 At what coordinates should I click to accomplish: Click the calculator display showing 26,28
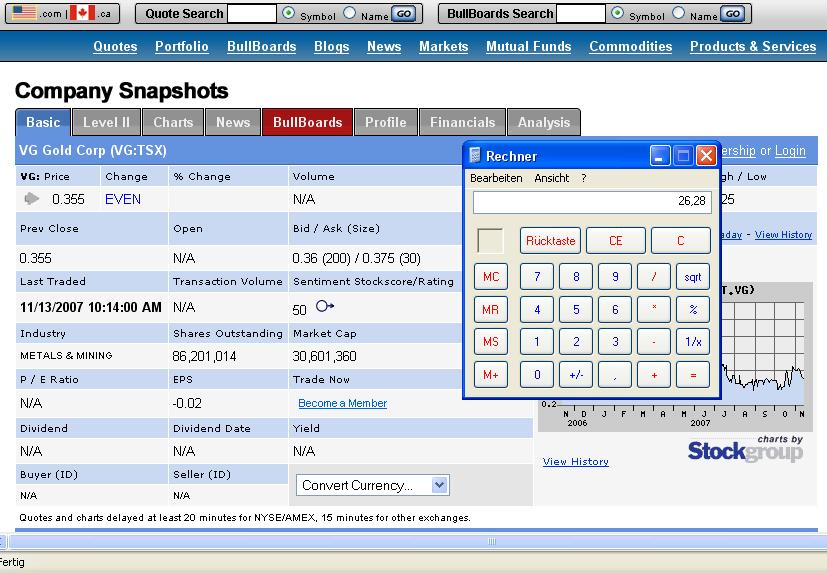pos(592,202)
